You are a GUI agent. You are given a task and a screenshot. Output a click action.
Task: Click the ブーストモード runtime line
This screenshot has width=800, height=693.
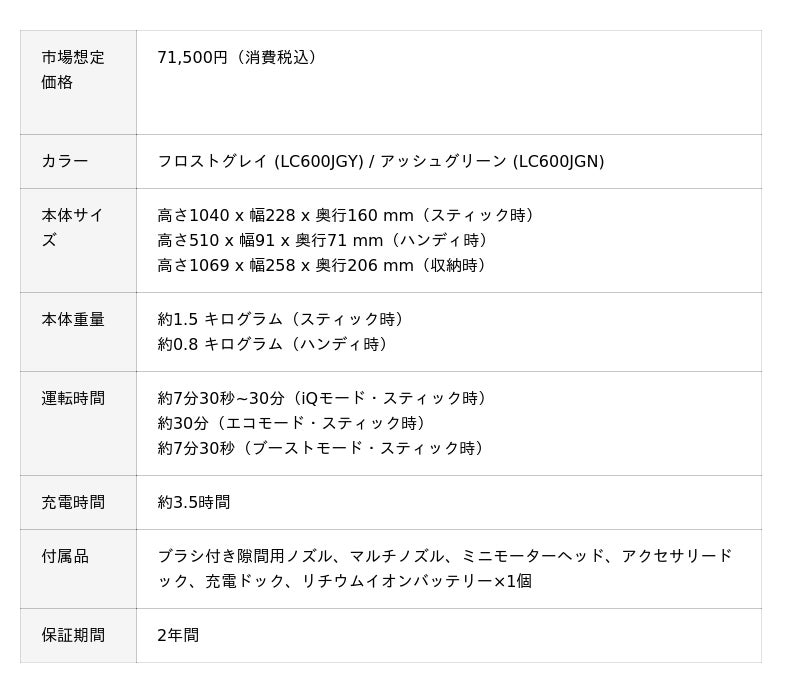tap(324, 448)
